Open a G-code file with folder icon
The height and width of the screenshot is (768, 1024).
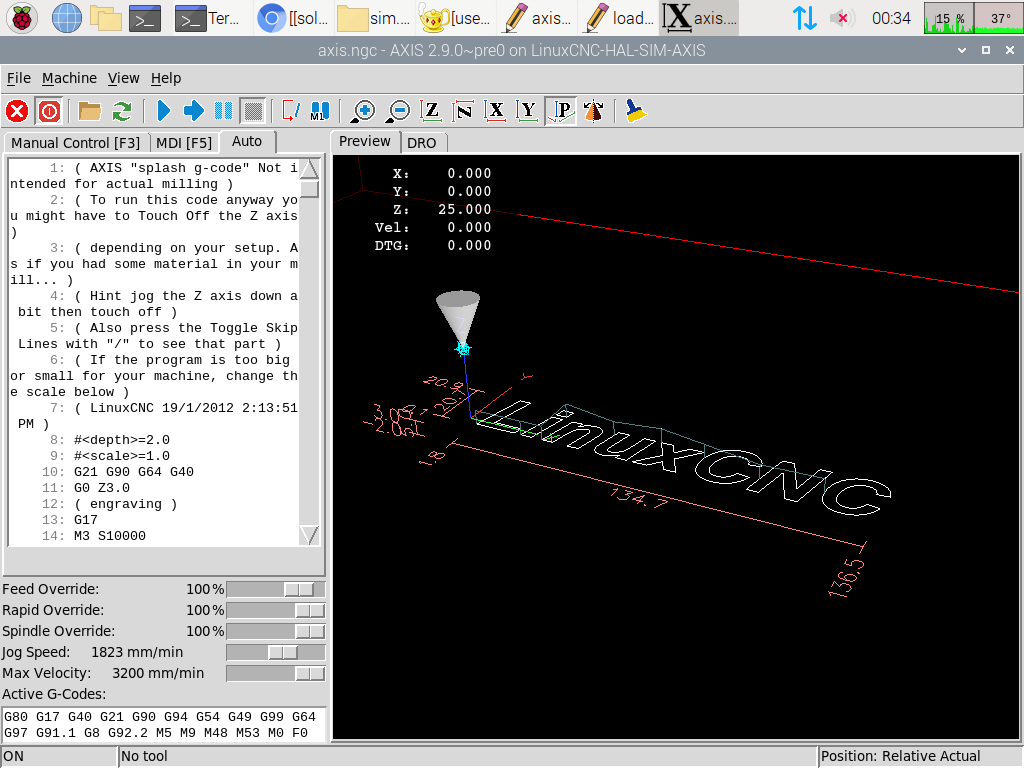[x=89, y=111]
